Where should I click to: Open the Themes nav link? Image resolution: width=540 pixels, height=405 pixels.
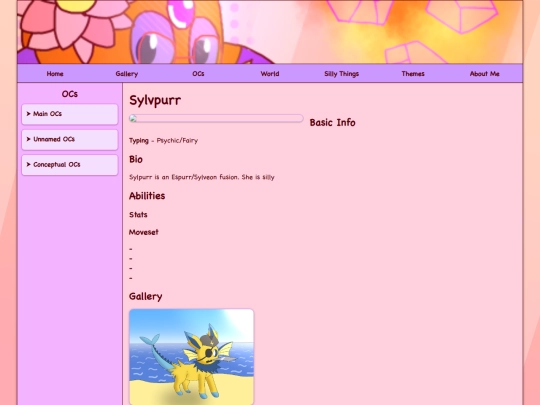413,74
